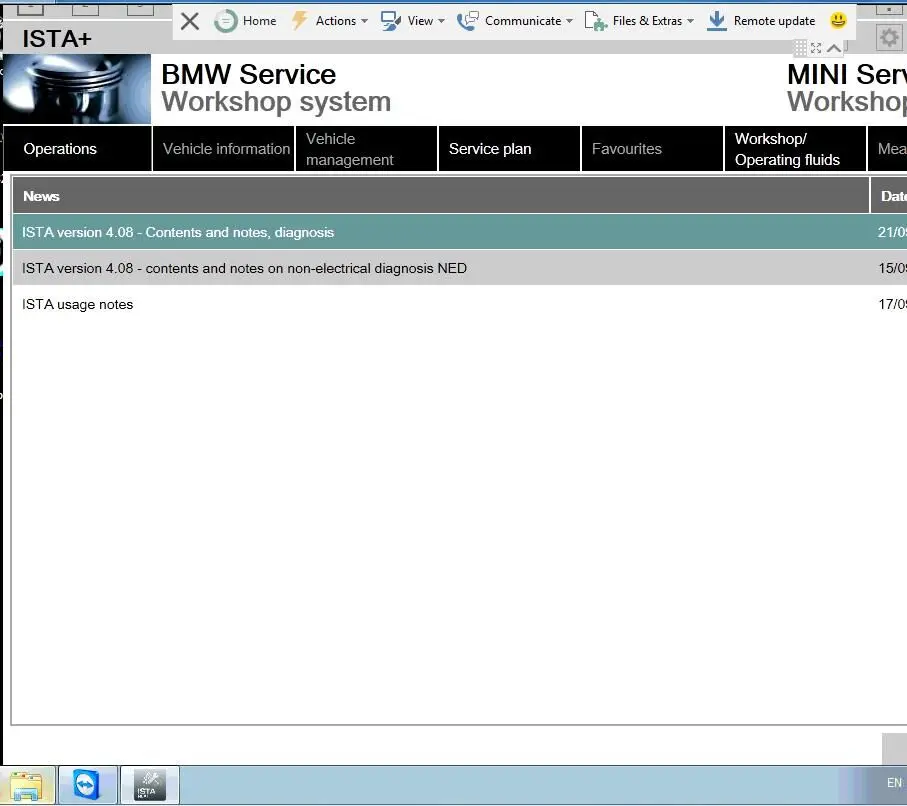The width and height of the screenshot is (907, 806).
Task: Click the View menu label
Action: tap(420, 21)
